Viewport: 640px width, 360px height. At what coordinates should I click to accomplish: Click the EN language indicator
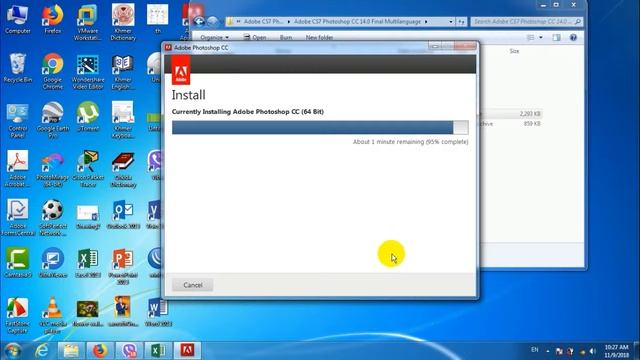[534, 350]
